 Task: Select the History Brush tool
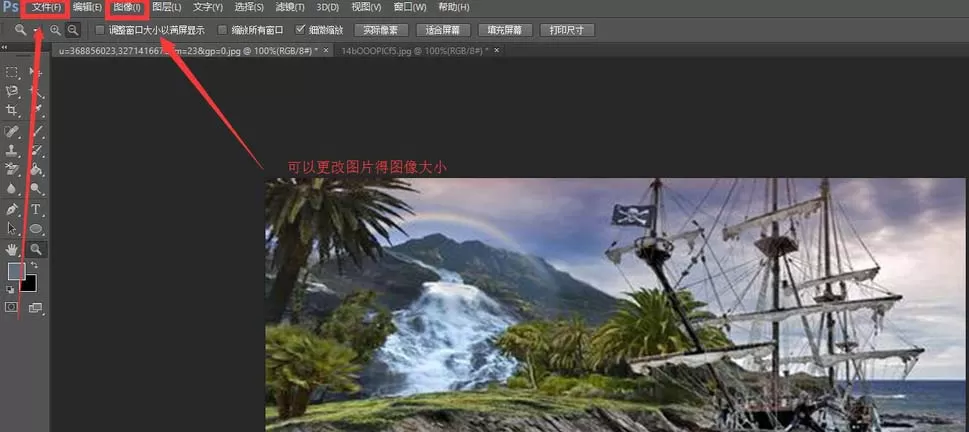point(36,150)
